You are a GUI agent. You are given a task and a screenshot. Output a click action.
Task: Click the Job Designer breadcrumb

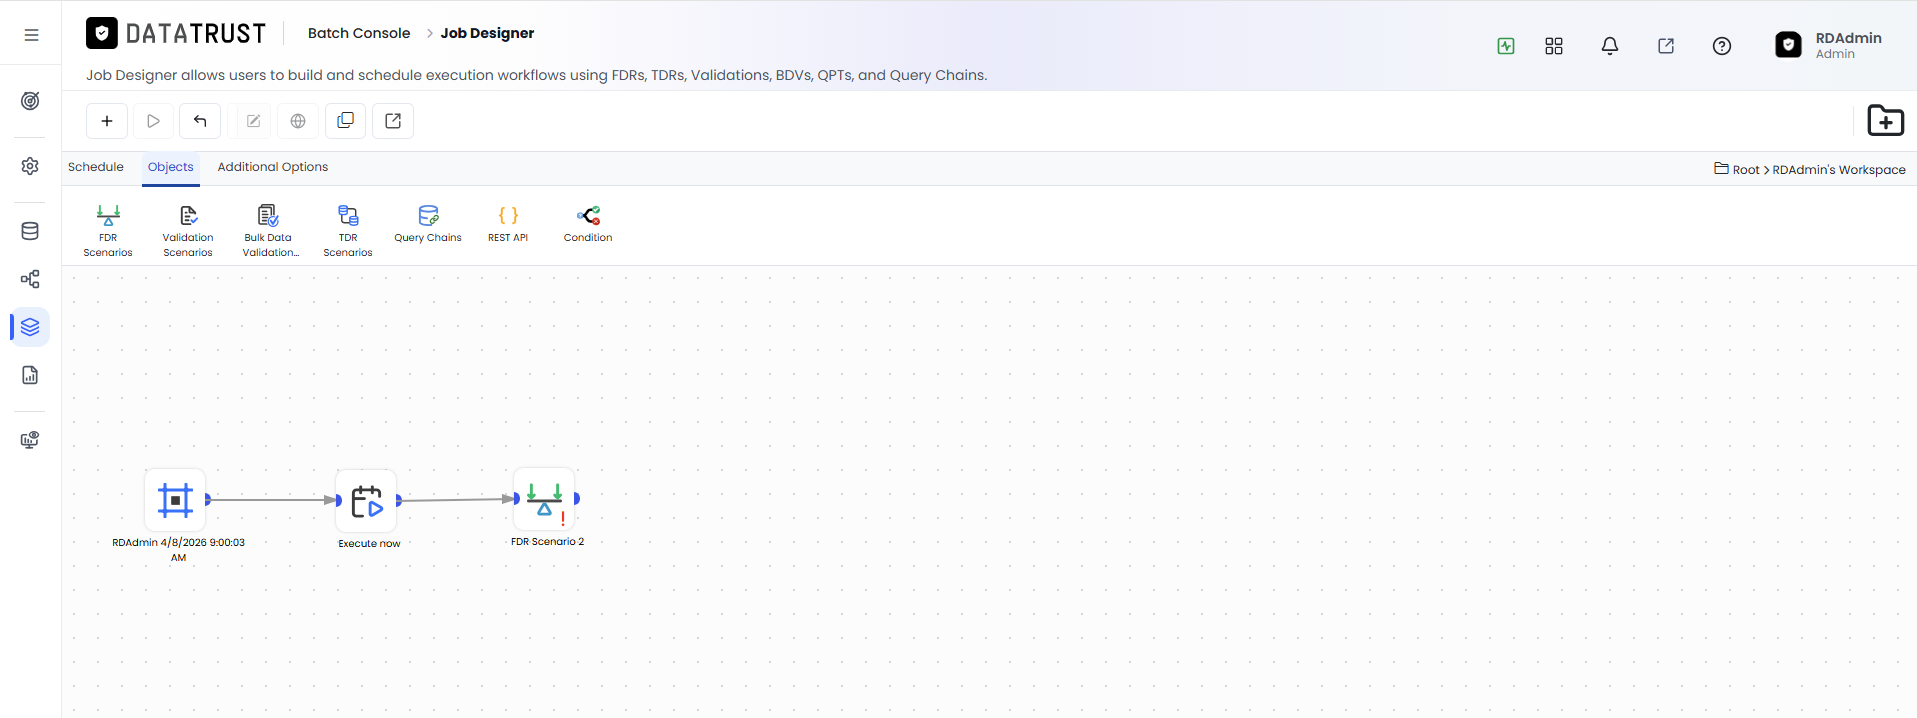coord(488,33)
